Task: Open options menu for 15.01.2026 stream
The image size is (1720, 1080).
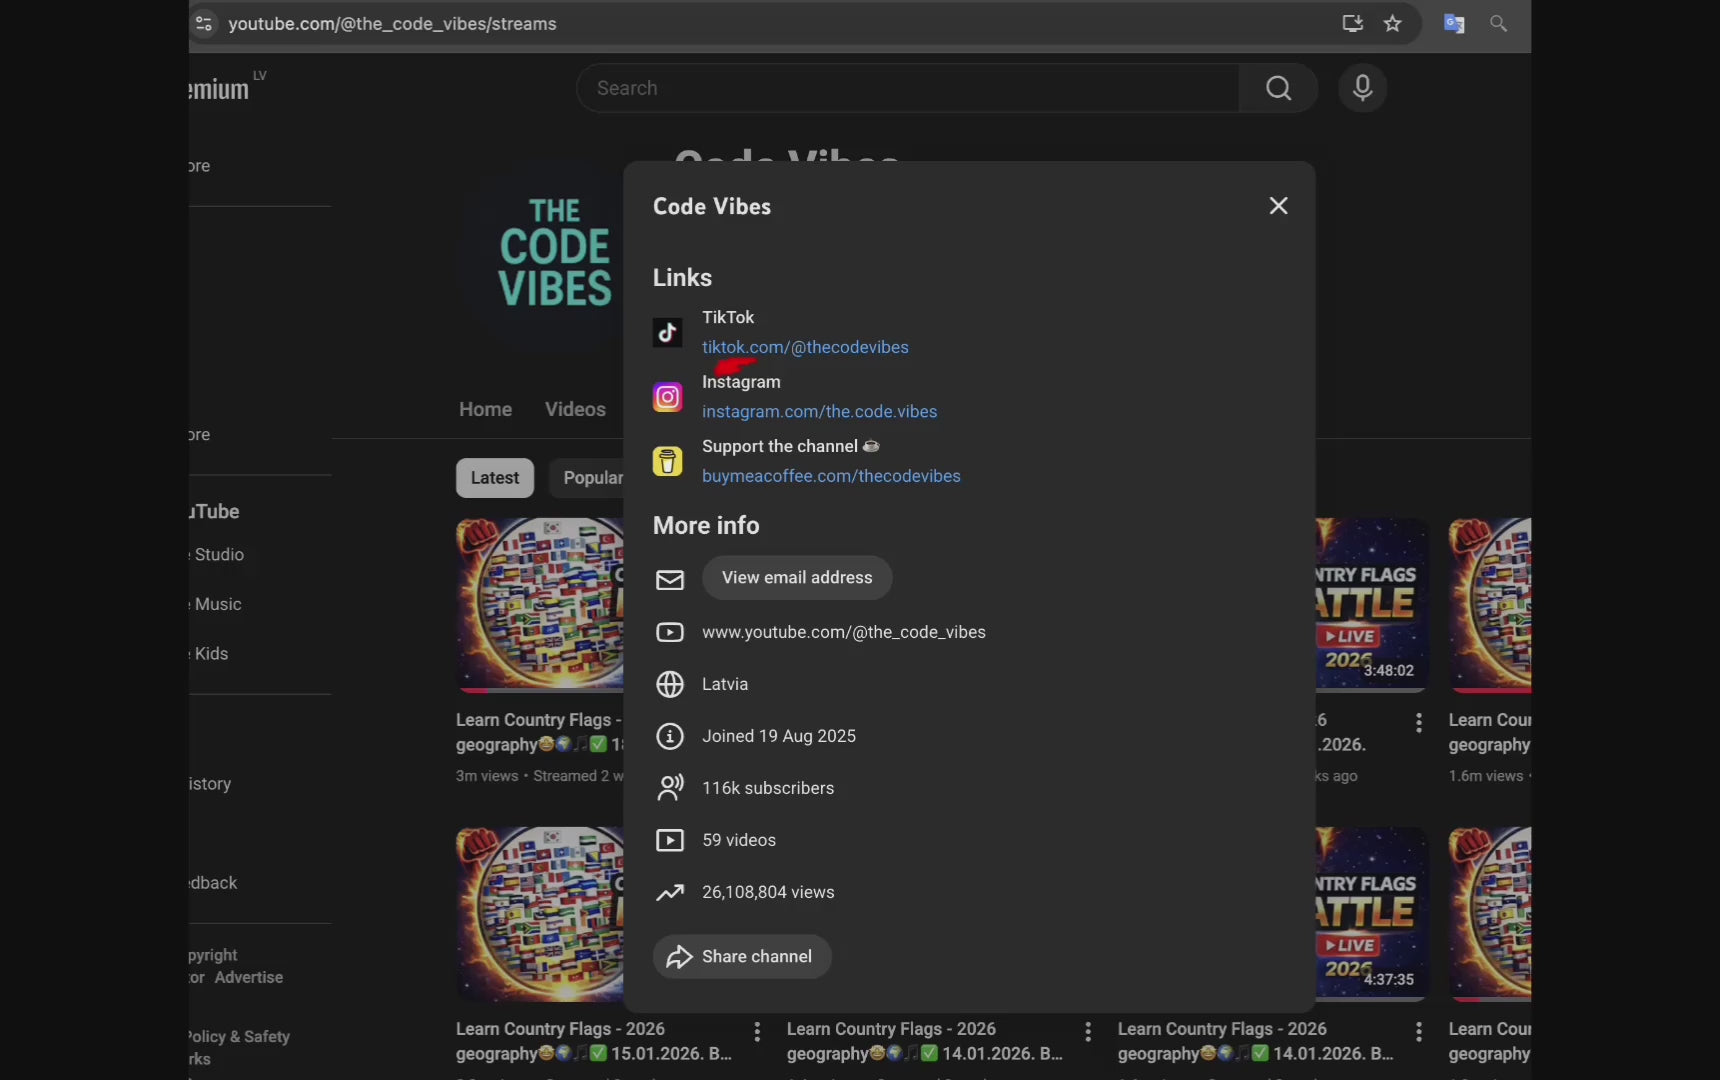Action: point(757,1031)
